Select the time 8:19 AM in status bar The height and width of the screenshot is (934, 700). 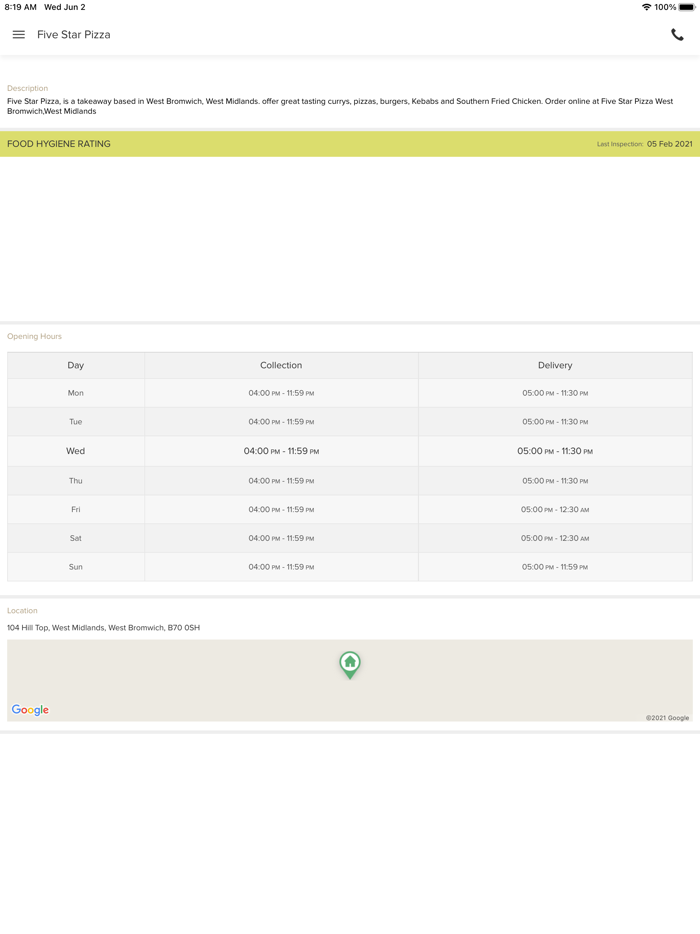coord(20,7)
